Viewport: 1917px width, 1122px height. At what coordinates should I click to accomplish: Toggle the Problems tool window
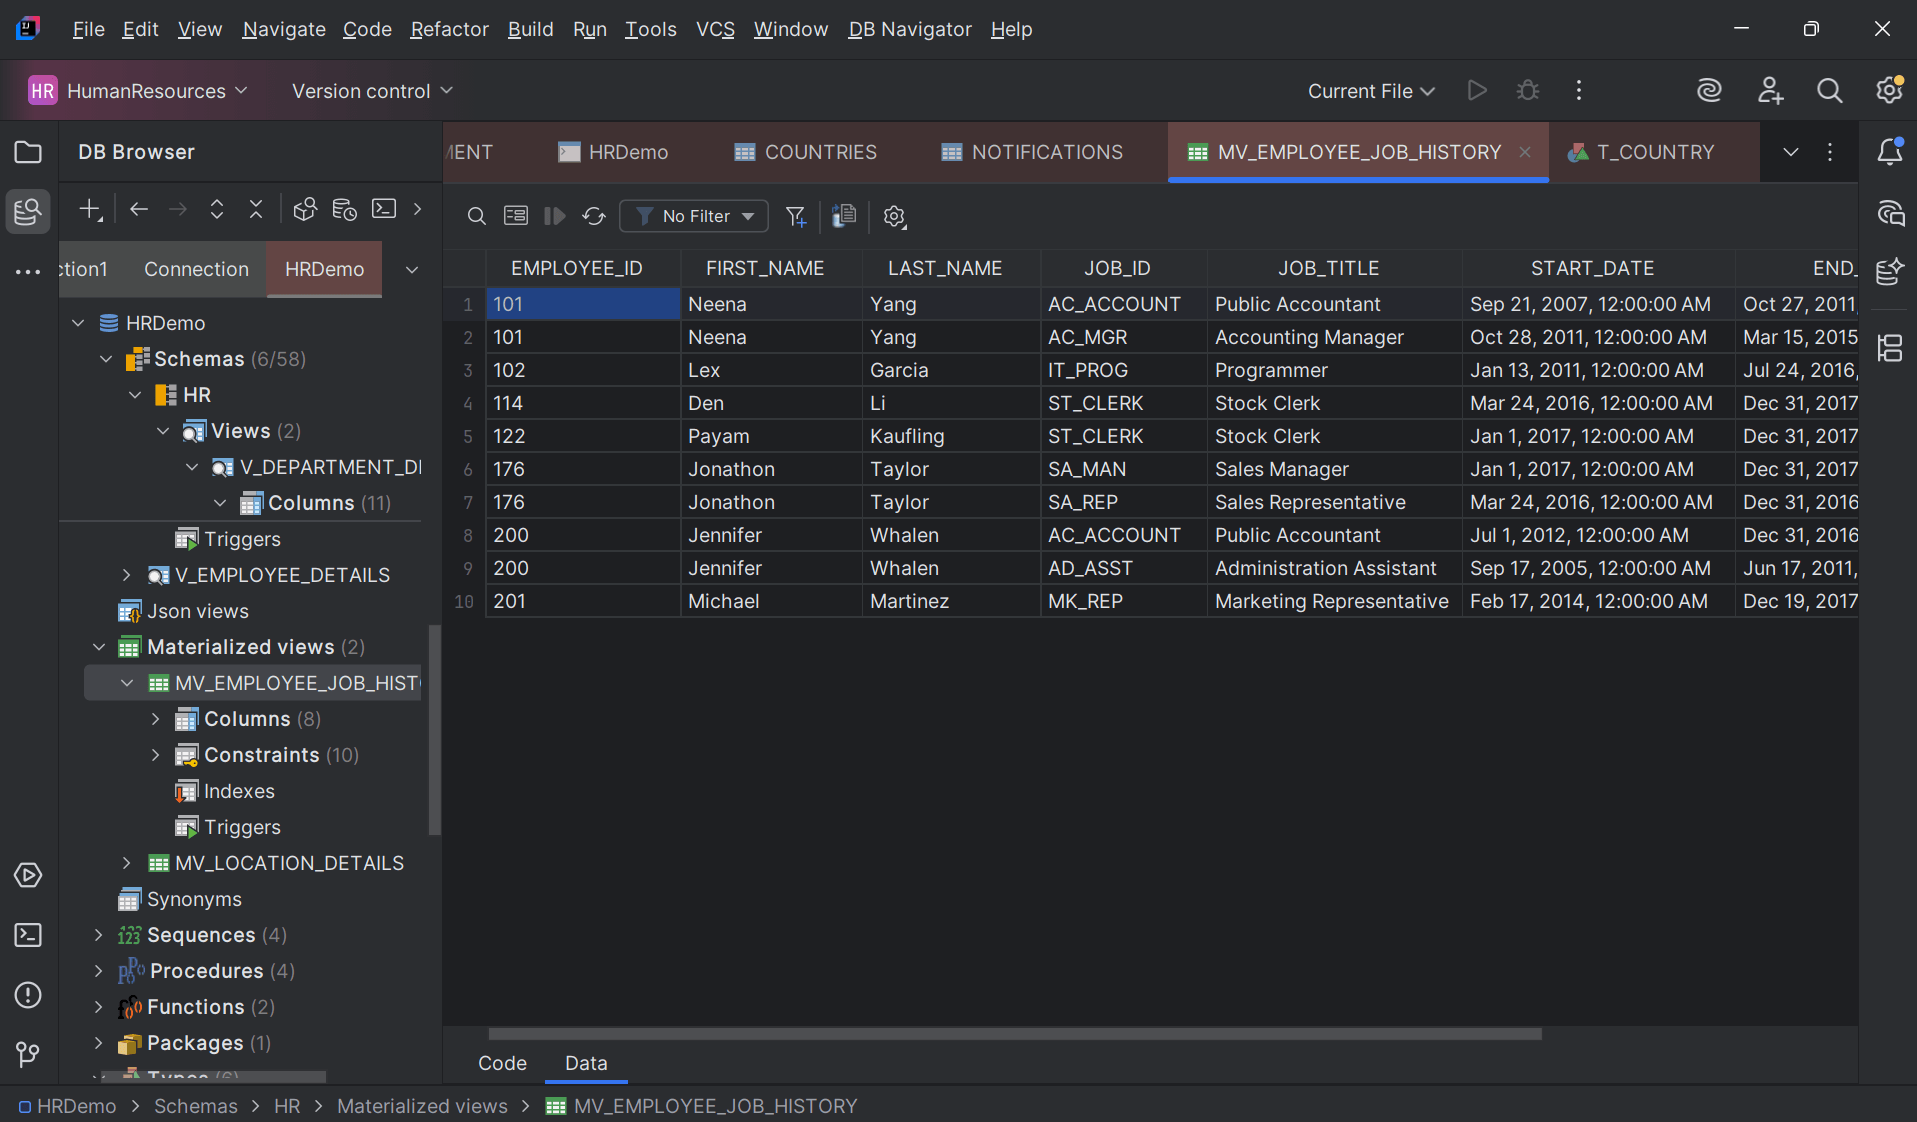coord(27,995)
